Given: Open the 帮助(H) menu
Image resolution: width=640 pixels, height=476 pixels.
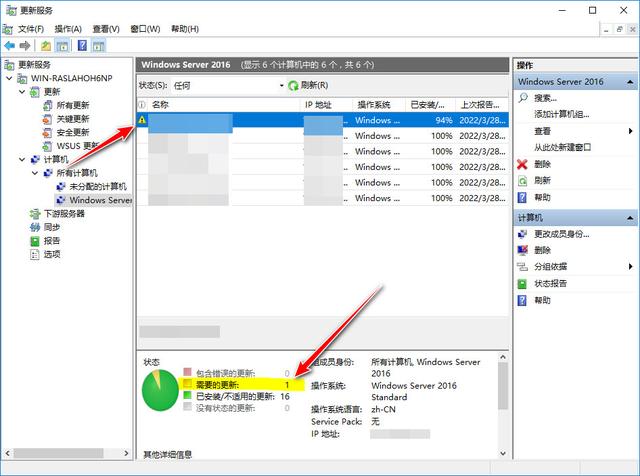Looking at the screenshot, I should coord(185,29).
